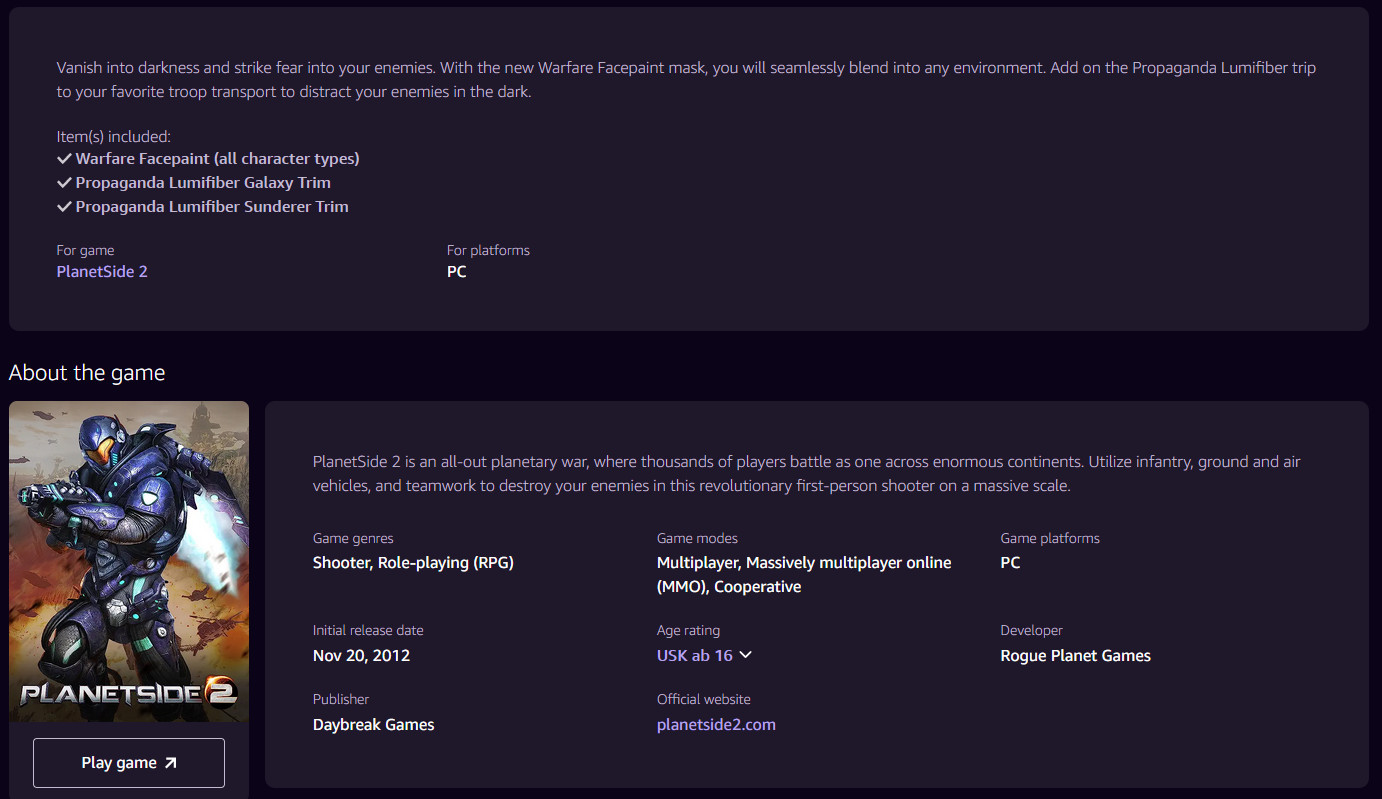Launch PlanetSide 2 via Play game button
Viewport: 1382px width, 799px height.
(x=128, y=762)
